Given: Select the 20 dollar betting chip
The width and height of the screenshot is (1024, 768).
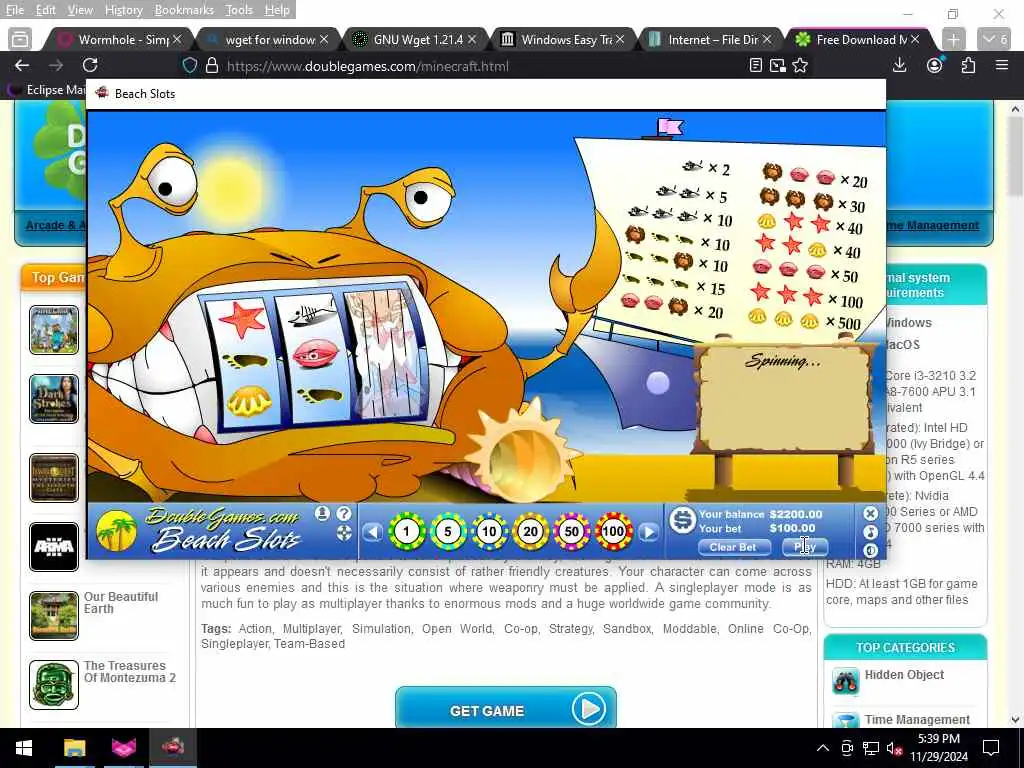Looking at the screenshot, I should (x=530, y=532).
